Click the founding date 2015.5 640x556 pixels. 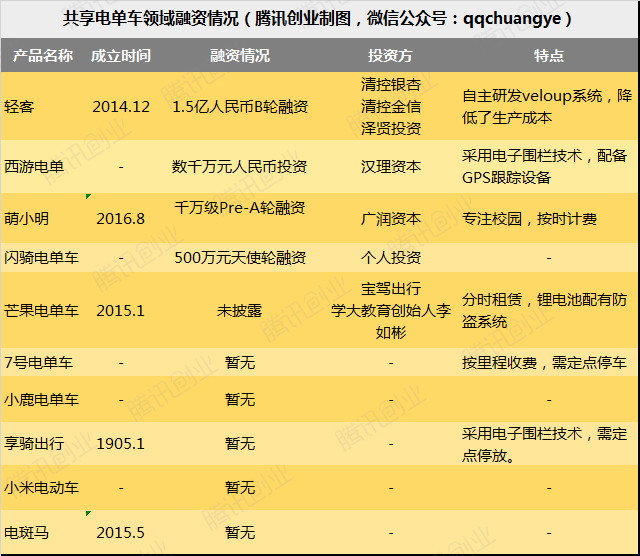click(121, 533)
